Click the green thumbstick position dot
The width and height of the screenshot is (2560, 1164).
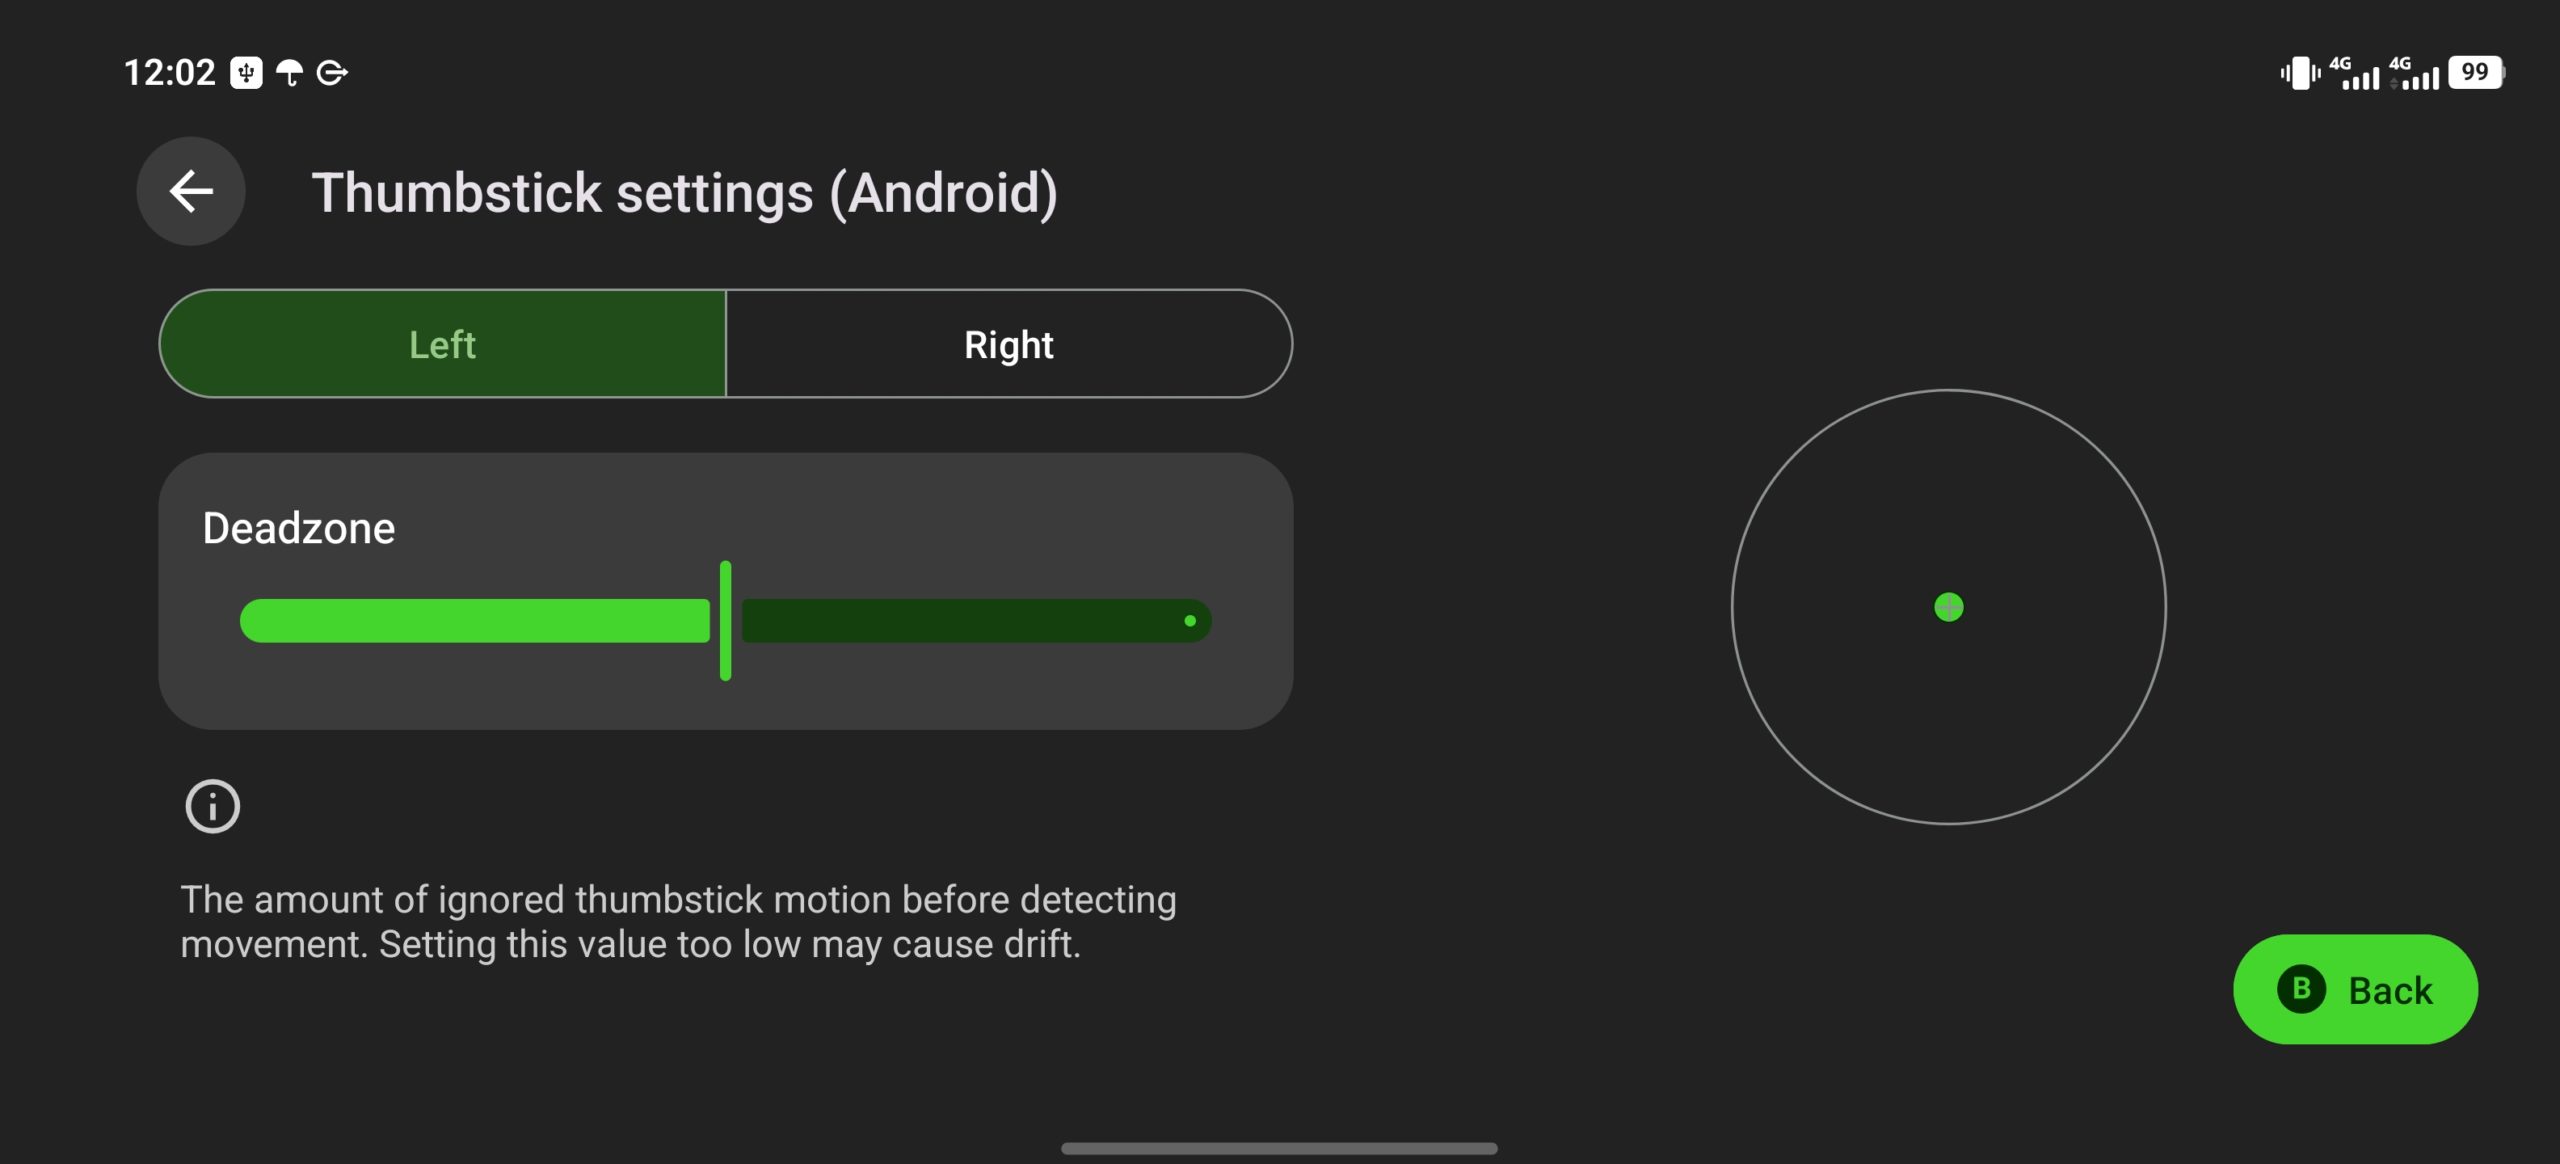[1949, 607]
